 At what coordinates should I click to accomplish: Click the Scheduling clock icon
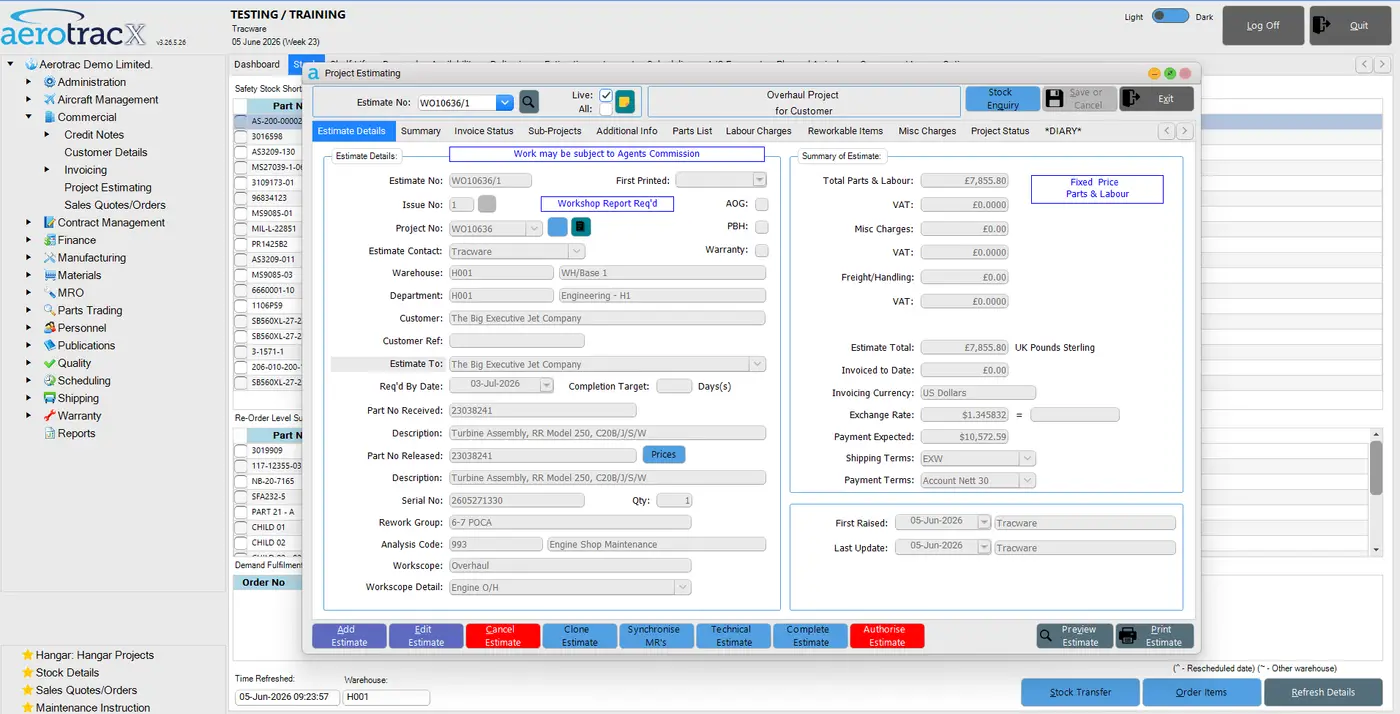tap(49, 381)
